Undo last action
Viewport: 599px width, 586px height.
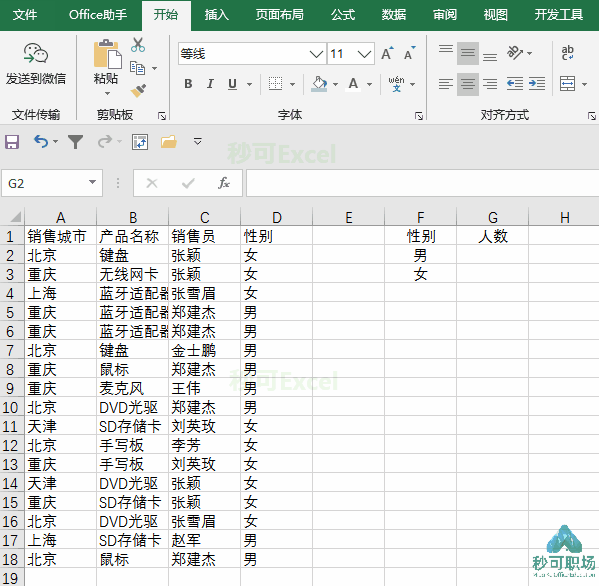tap(41, 142)
